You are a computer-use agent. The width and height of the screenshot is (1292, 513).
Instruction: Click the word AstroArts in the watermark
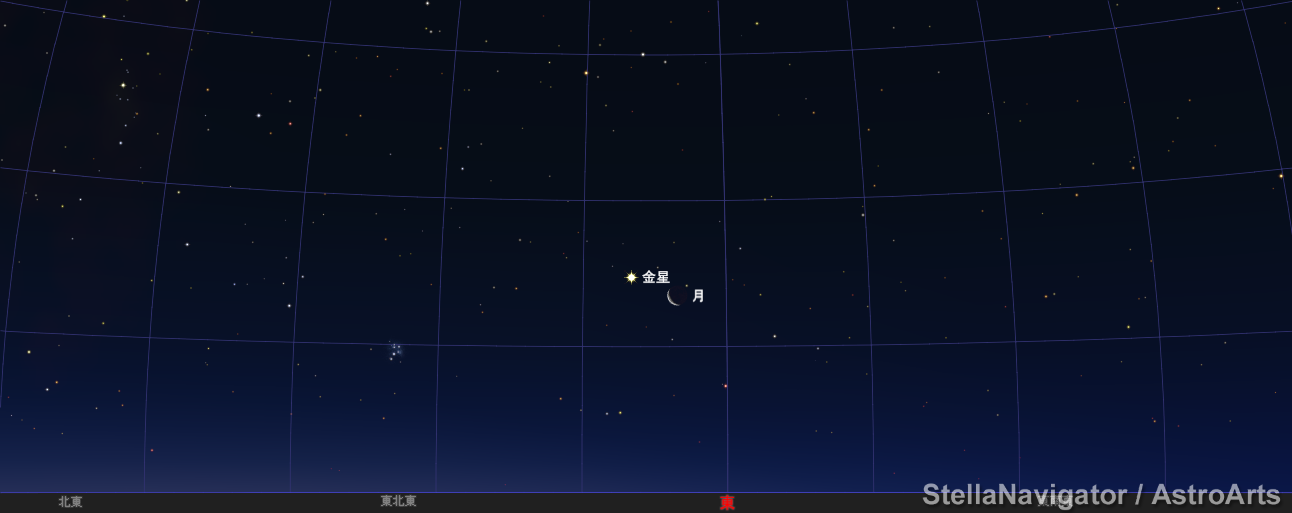pyautogui.click(x=1215, y=495)
